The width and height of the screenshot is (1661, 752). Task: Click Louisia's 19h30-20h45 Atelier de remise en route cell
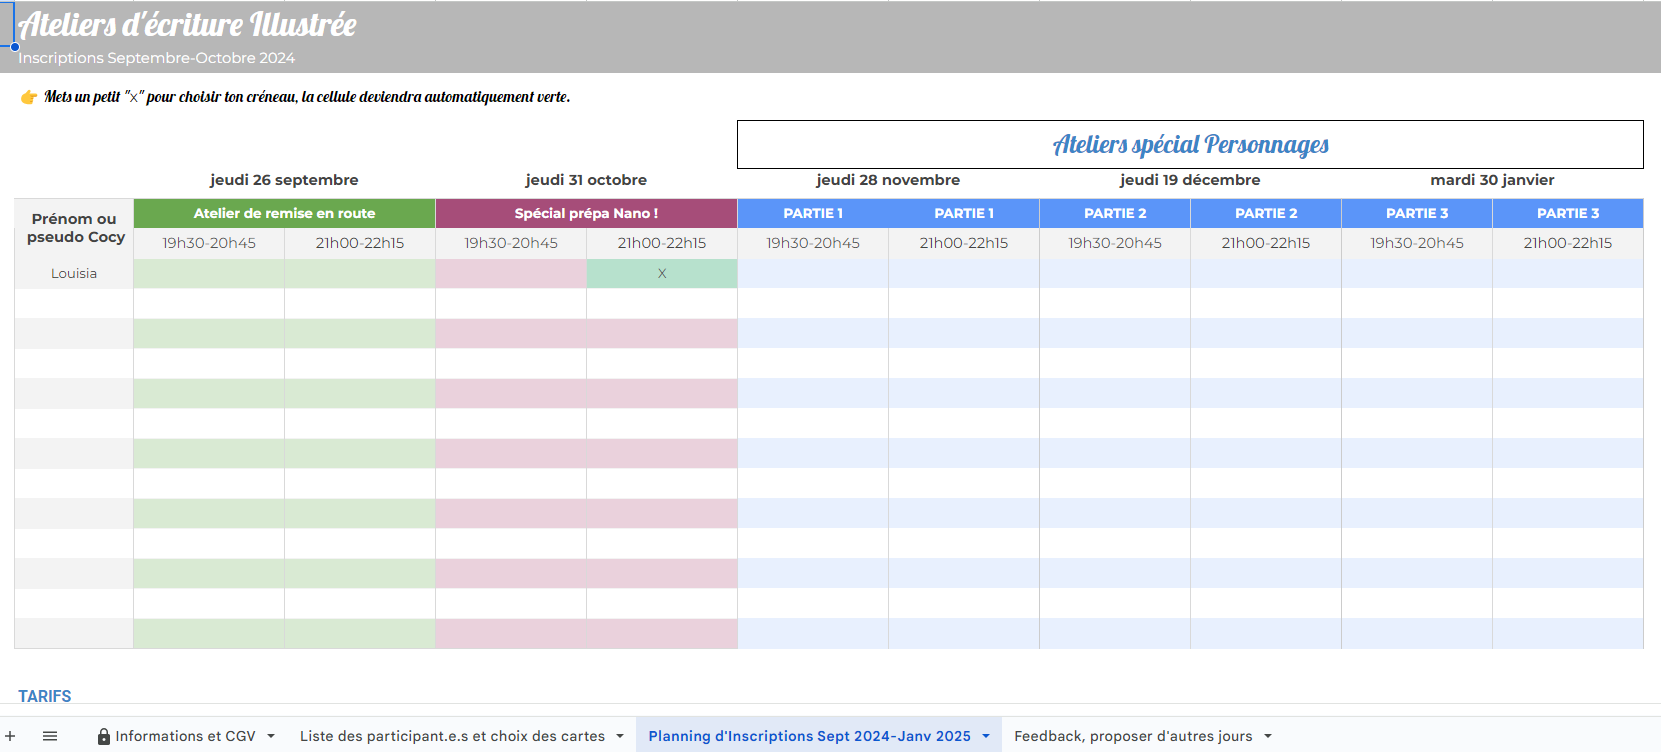tap(209, 273)
